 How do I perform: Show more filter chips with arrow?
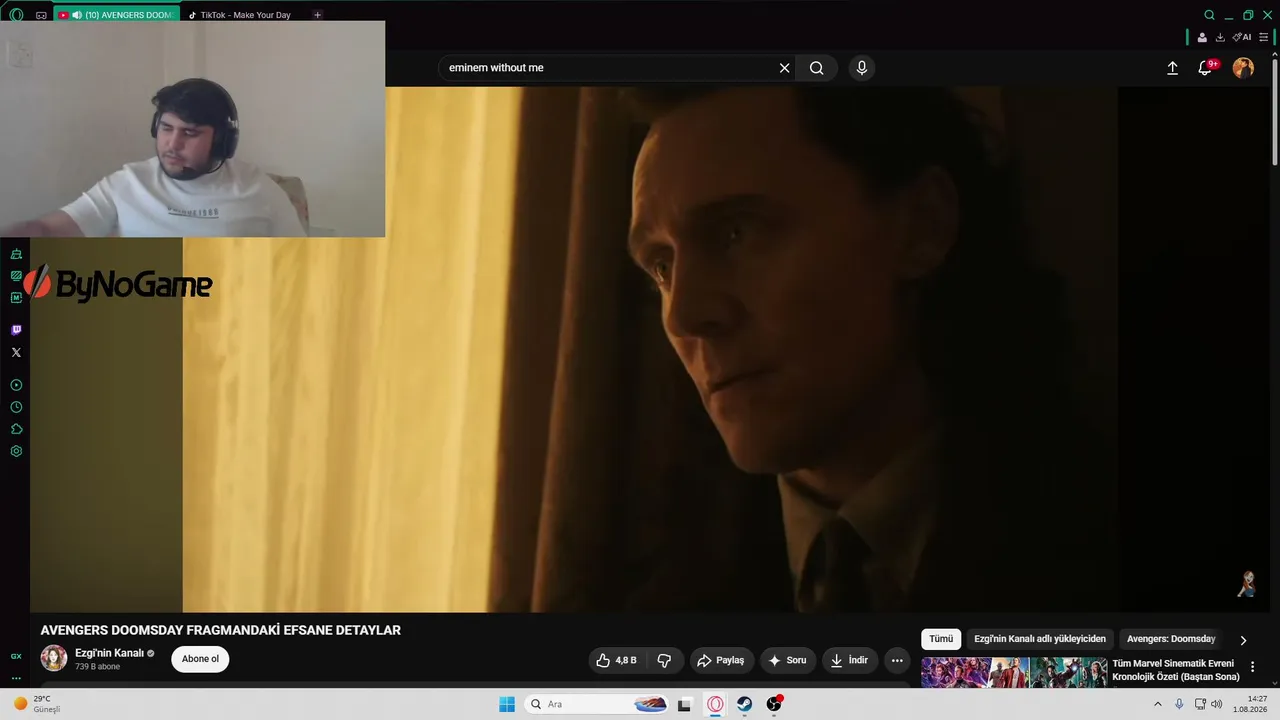pos(1243,640)
